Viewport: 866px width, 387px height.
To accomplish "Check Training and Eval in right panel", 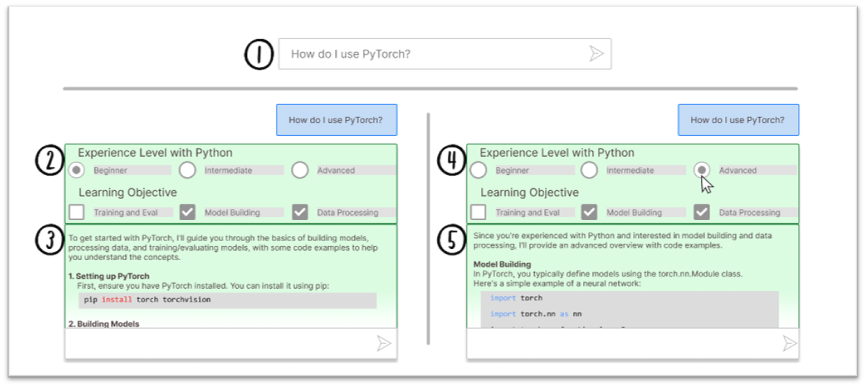I will pyautogui.click(x=479, y=212).
